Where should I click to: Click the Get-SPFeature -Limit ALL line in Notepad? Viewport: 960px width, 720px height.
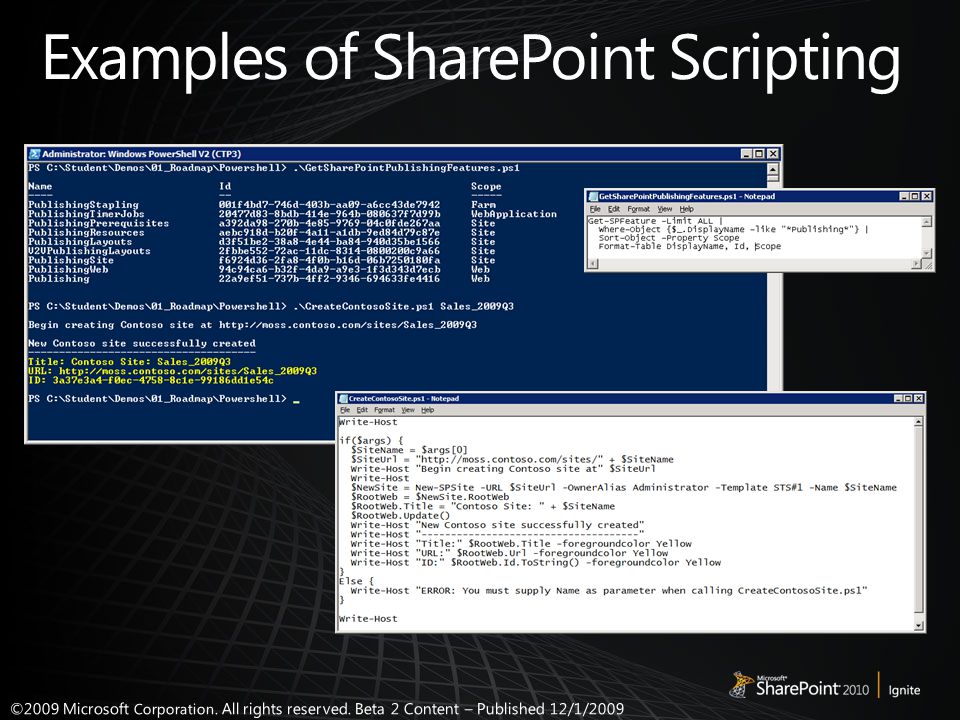click(656, 221)
